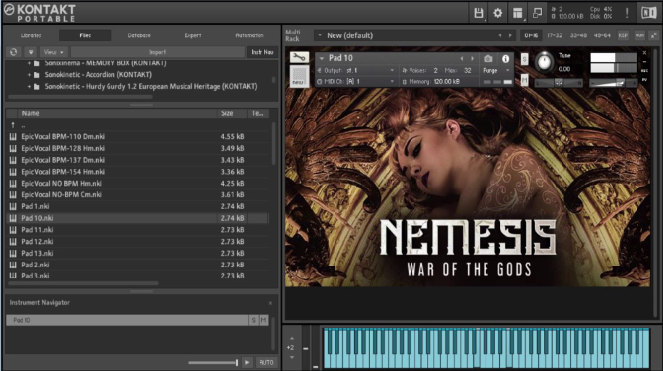663x371 pixels.
Task: Open the multi name dropdown arrow
Action: 320,36
